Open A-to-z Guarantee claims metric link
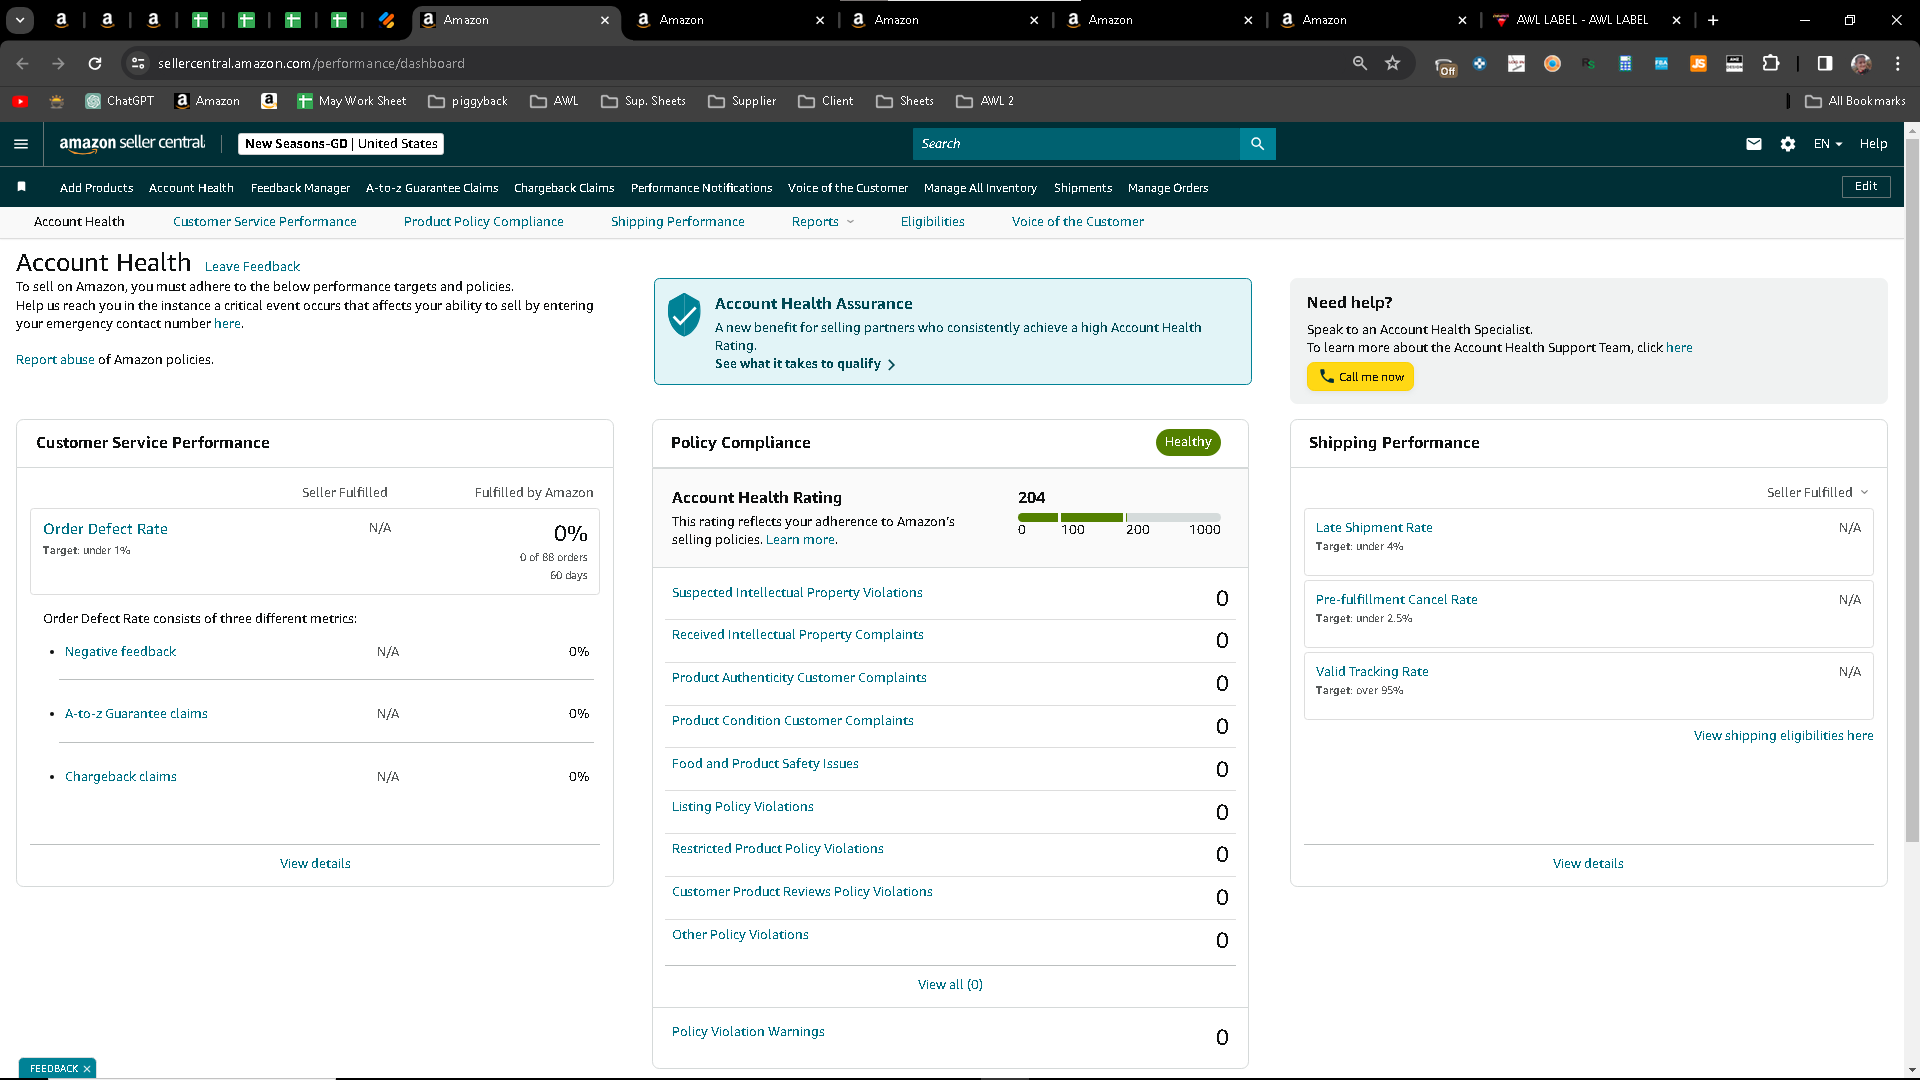Image resolution: width=1920 pixels, height=1080 pixels. [x=136, y=714]
